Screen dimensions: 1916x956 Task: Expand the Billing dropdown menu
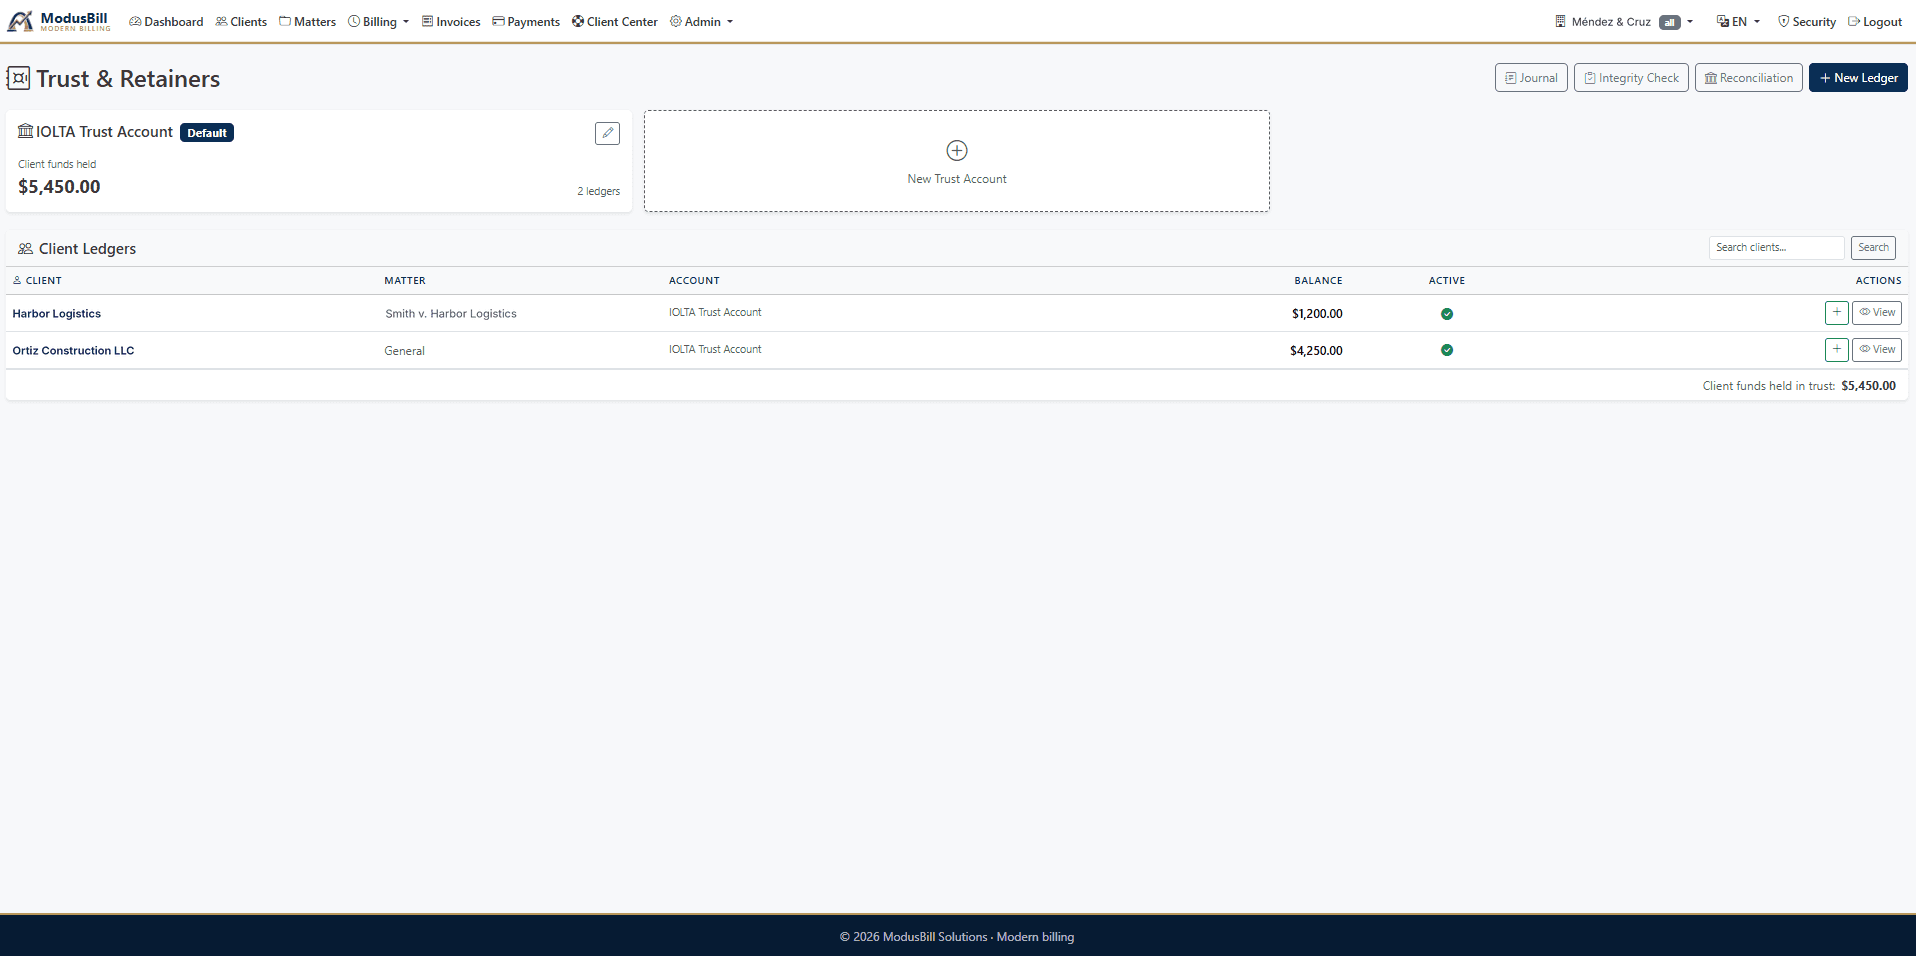379,22
